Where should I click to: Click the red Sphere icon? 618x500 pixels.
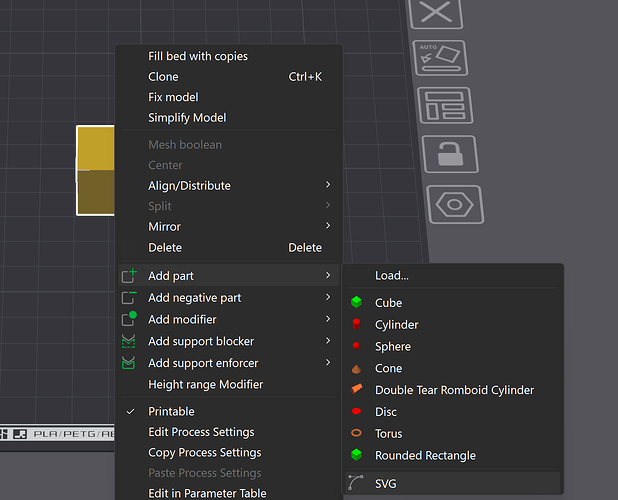(356, 346)
